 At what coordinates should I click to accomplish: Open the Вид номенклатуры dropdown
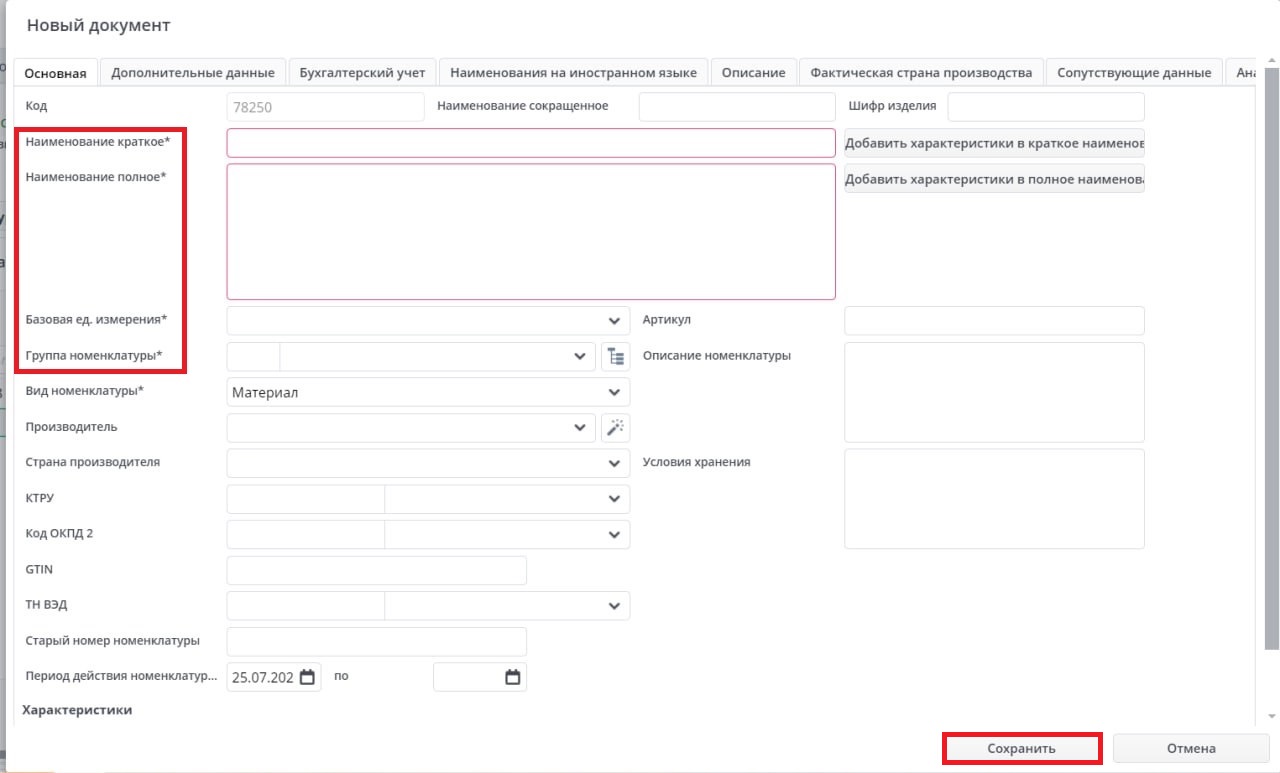click(x=614, y=393)
